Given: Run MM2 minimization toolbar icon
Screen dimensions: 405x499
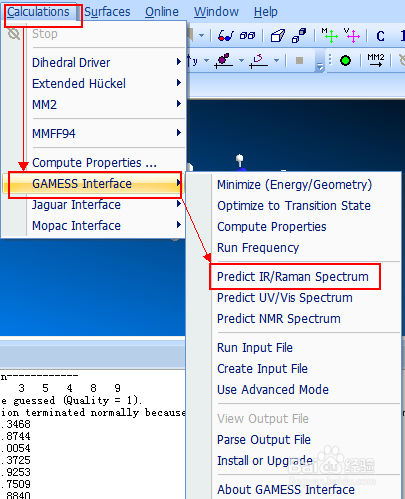Looking at the screenshot, I should point(376,60).
